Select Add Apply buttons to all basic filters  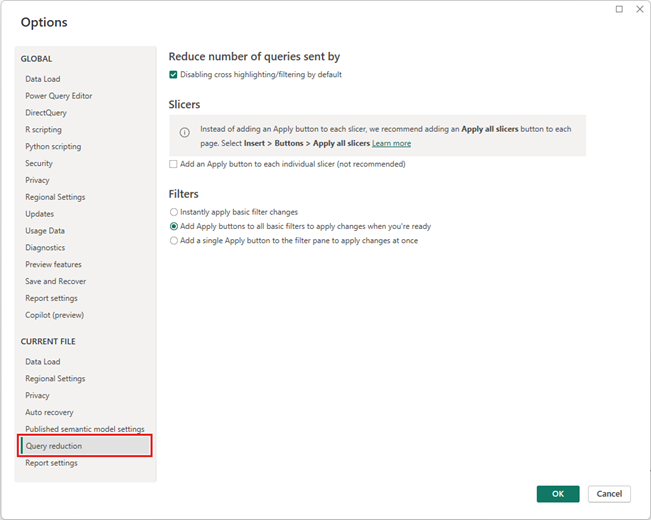coord(174,226)
